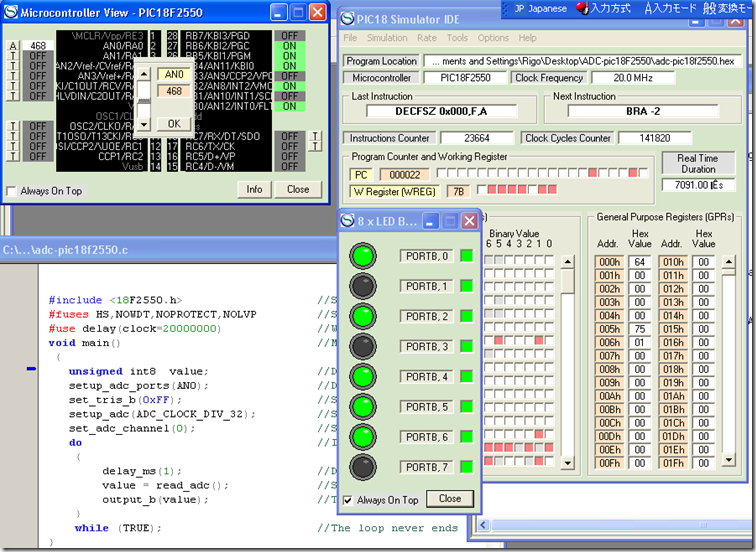Click the down arrow of analog value slider
Image resolution: width=756 pixels, height=552 pixels.
[144, 123]
